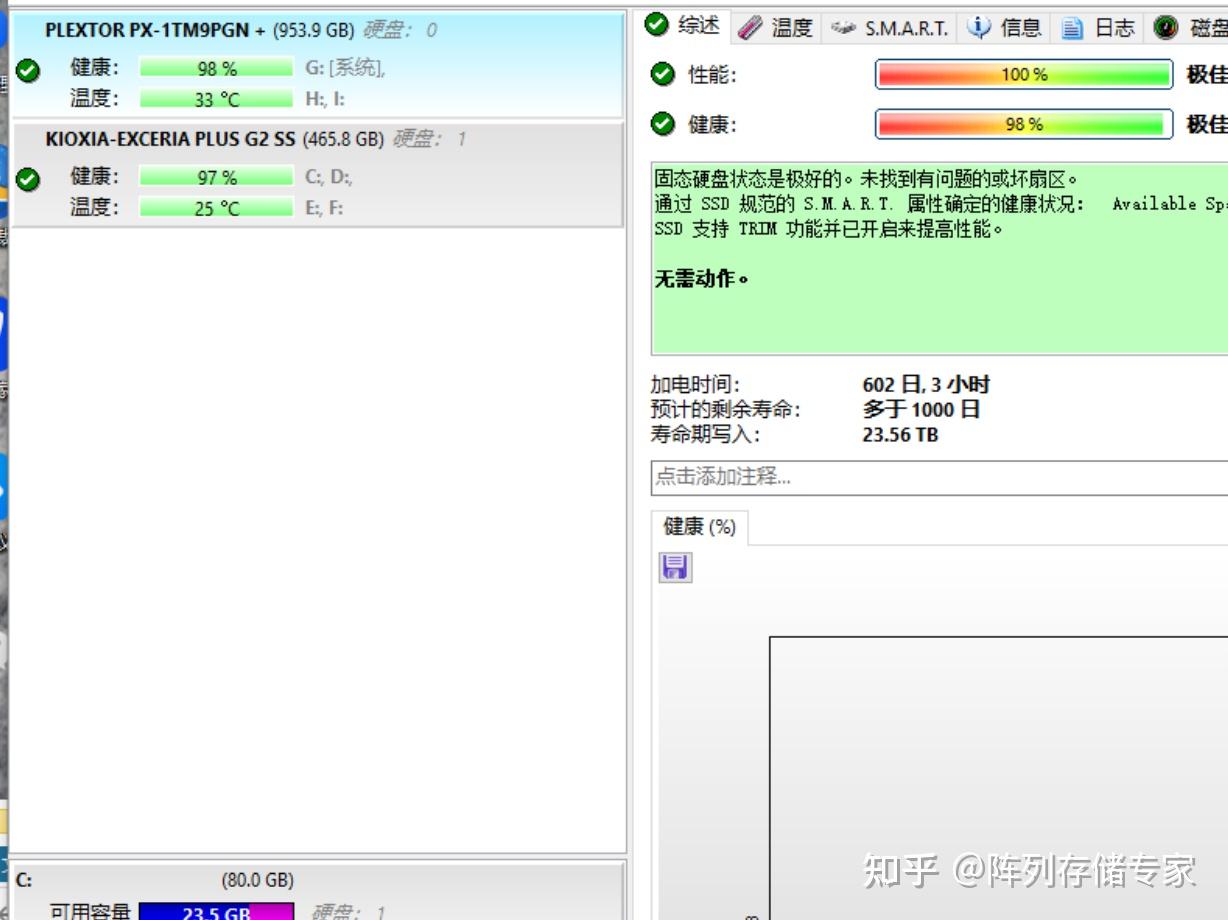Click the E:, F: drive letters text
The width and height of the screenshot is (1228, 920).
[x=324, y=208]
